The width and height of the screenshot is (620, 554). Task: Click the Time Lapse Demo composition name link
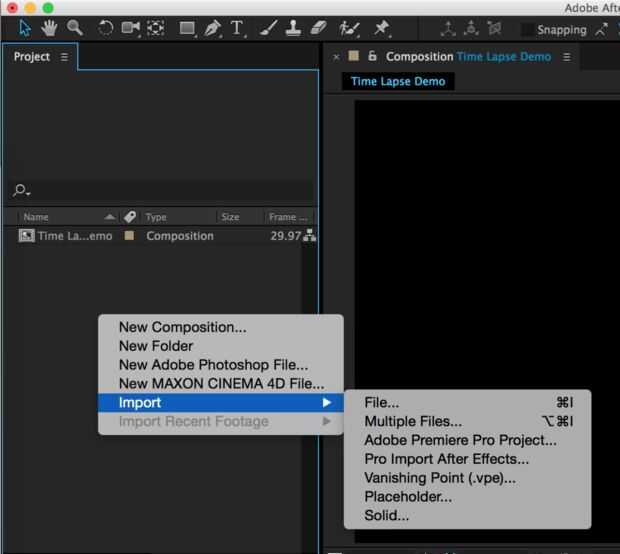click(504, 57)
